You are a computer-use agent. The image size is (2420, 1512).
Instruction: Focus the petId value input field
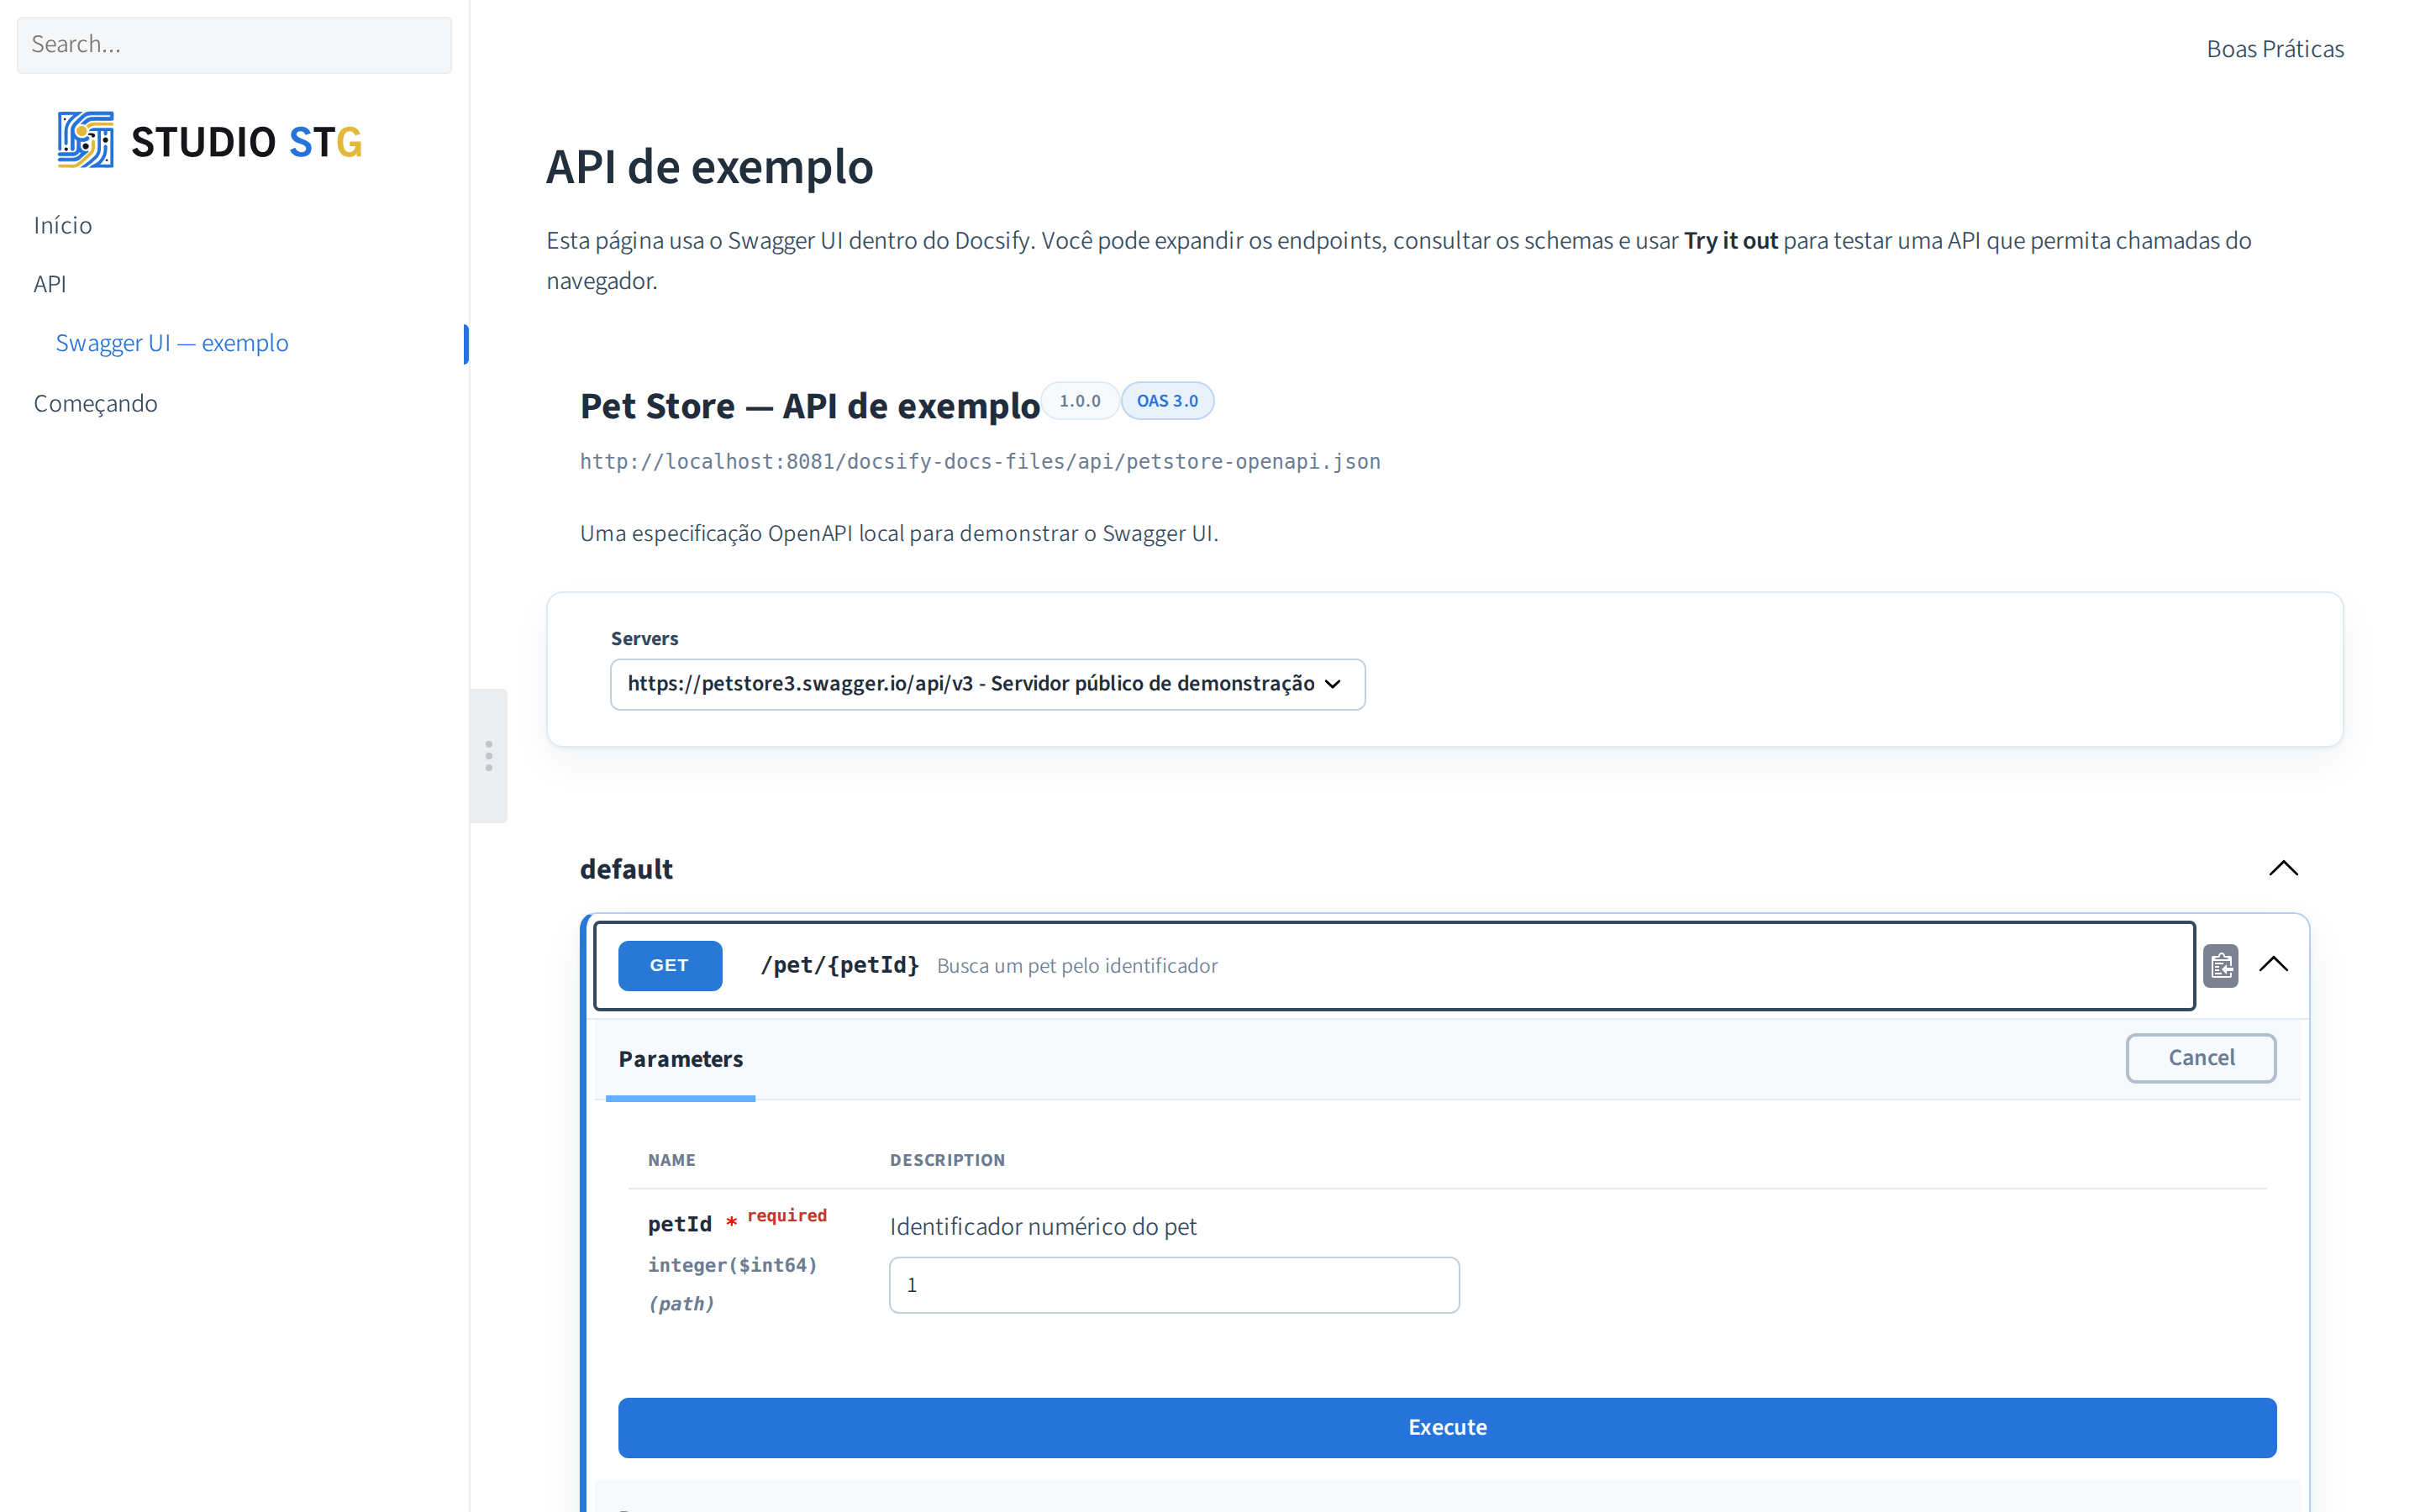tap(1174, 1285)
